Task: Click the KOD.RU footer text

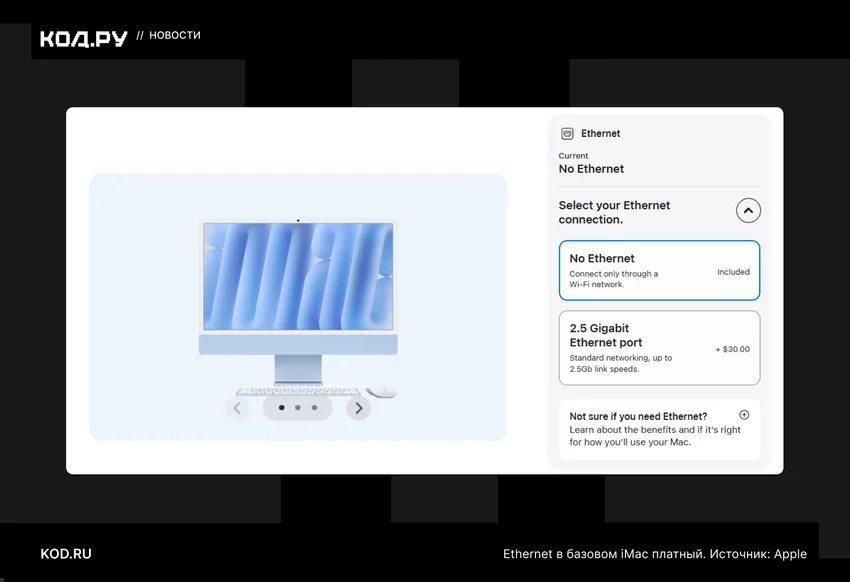Action: 66,554
